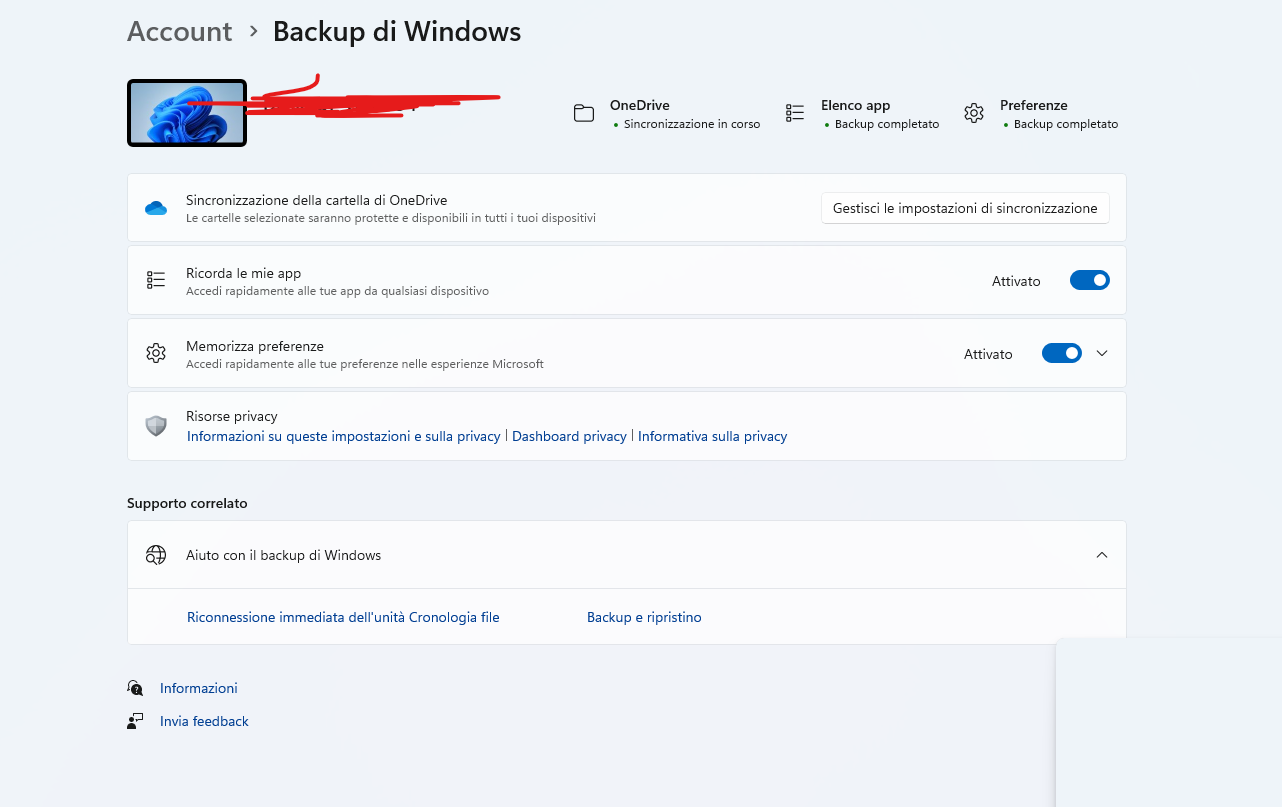Go back to Account in the breadcrumb
1282x807 pixels.
tap(180, 31)
